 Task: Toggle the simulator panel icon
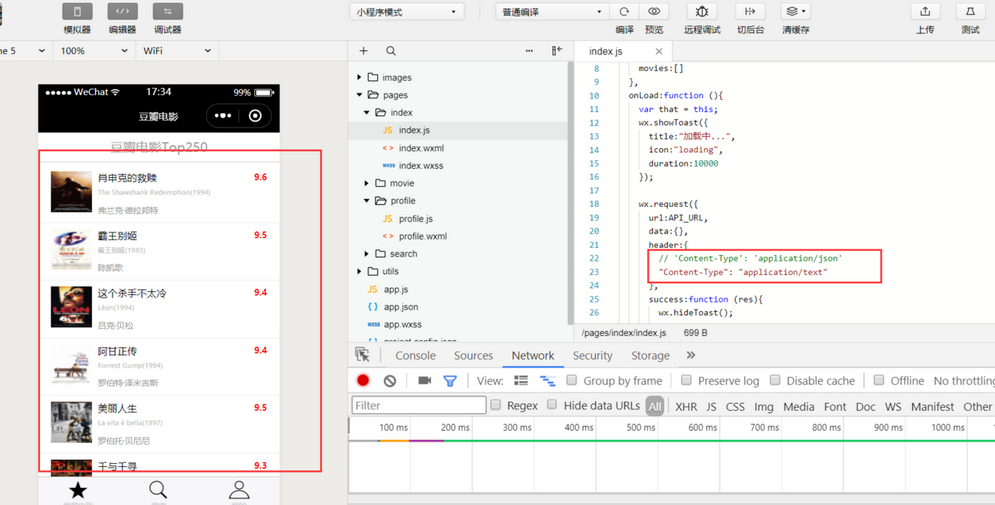pos(77,11)
